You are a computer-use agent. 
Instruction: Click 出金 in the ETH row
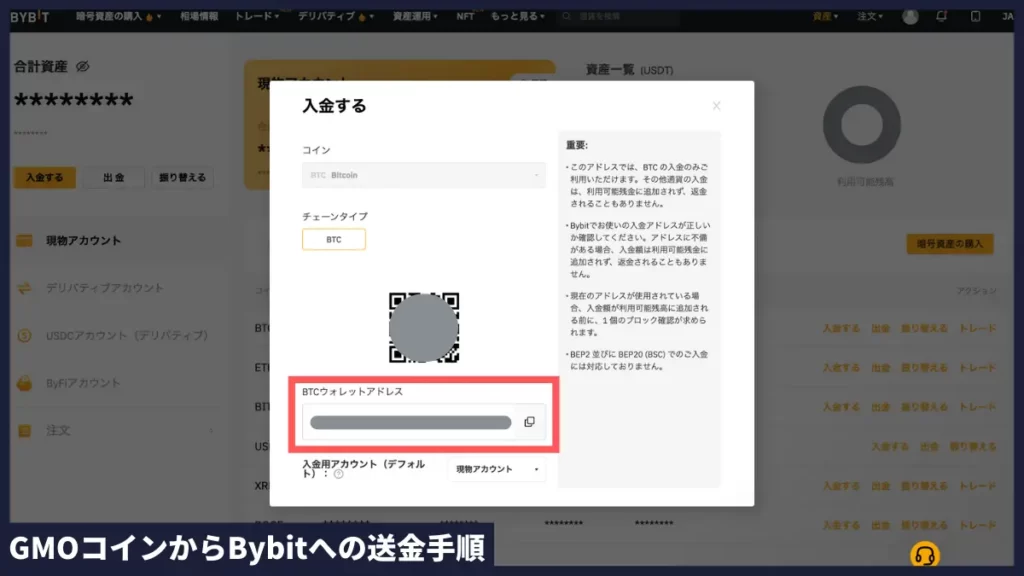click(880, 368)
